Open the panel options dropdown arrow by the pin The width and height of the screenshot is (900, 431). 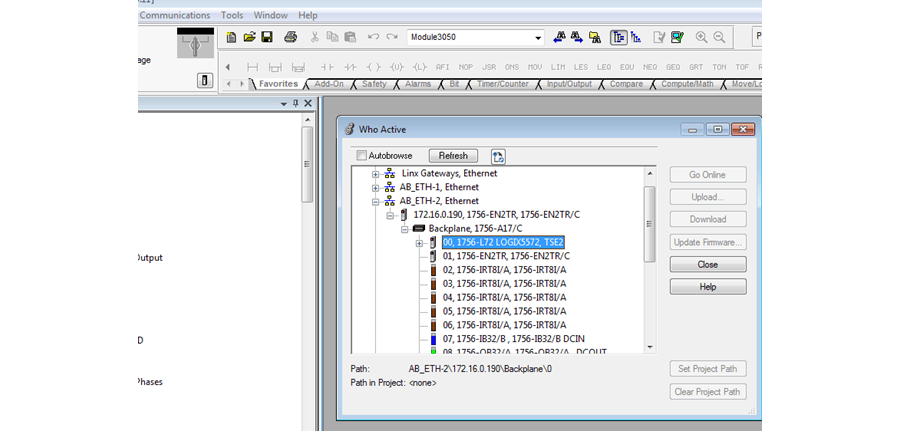284,104
